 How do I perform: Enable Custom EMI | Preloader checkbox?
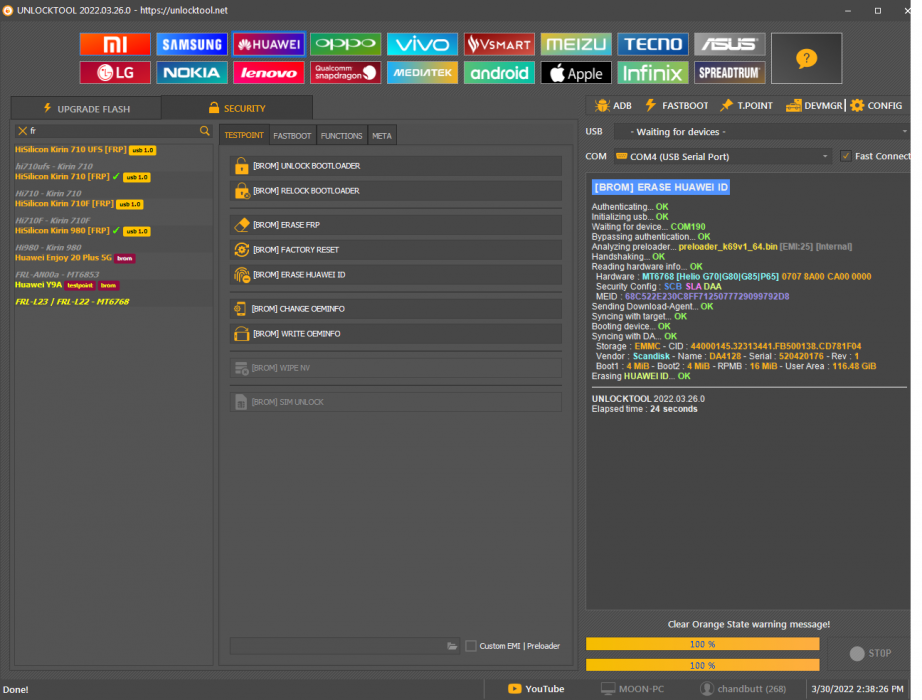[470, 646]
